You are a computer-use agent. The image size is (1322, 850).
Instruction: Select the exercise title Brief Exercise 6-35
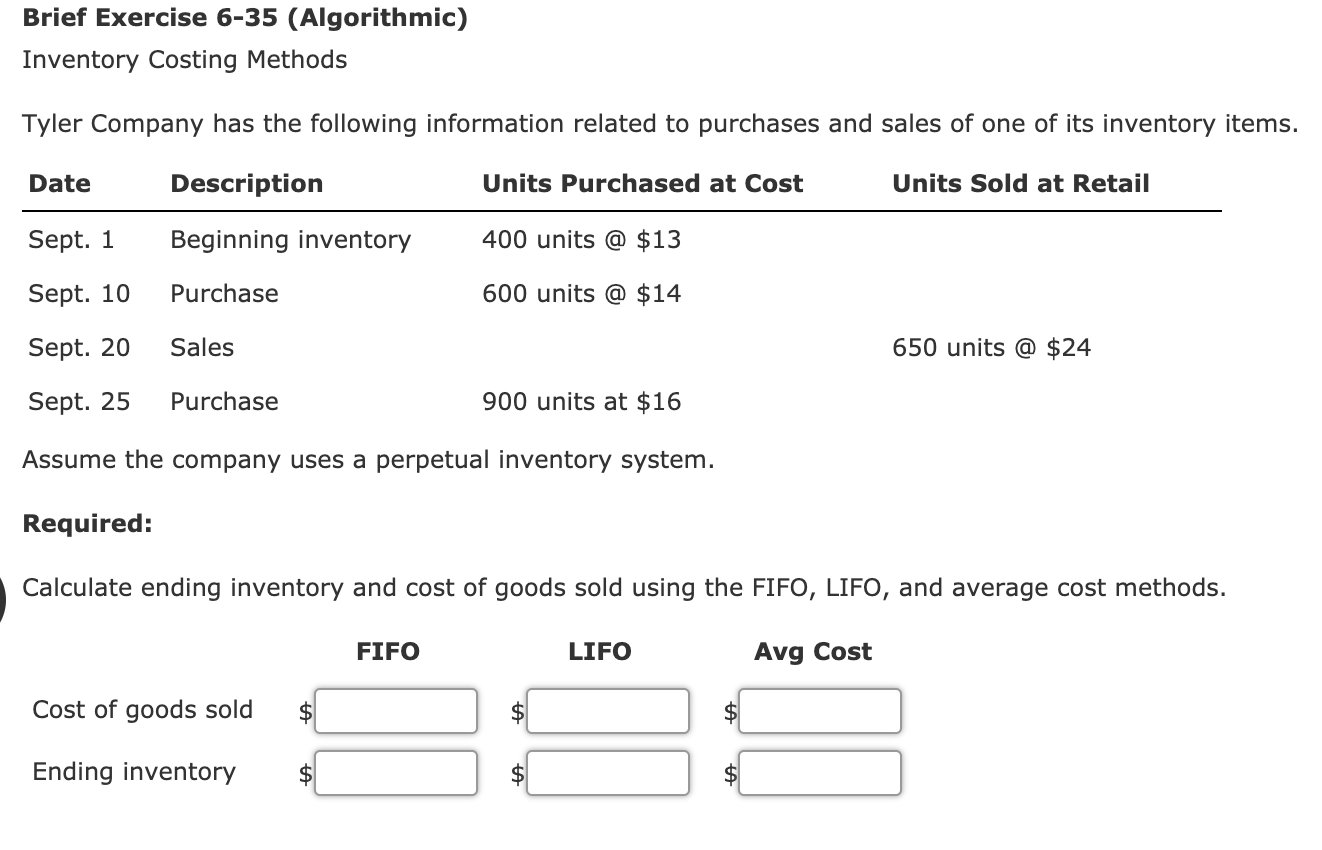(243, 17)
